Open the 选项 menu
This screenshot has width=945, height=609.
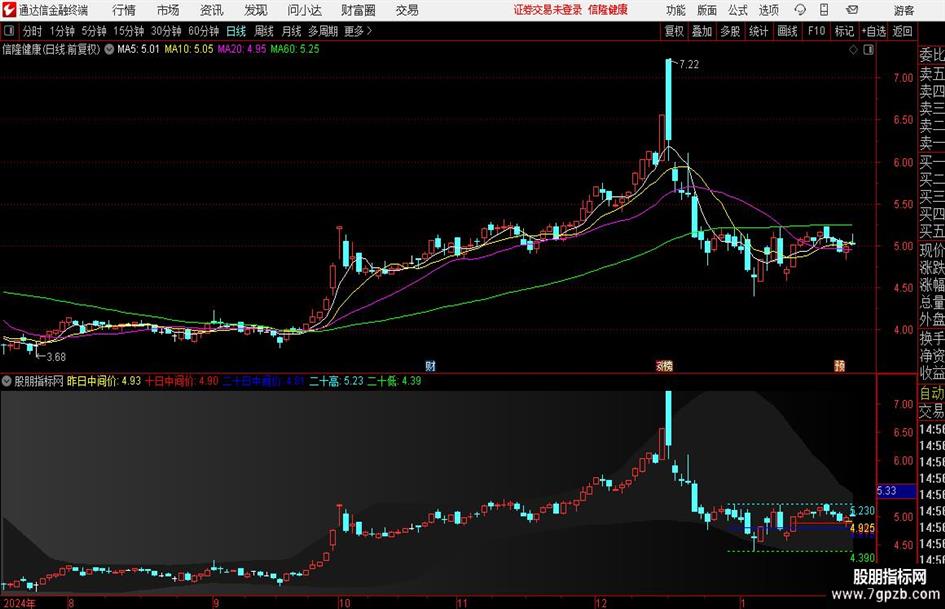point(769,10)
